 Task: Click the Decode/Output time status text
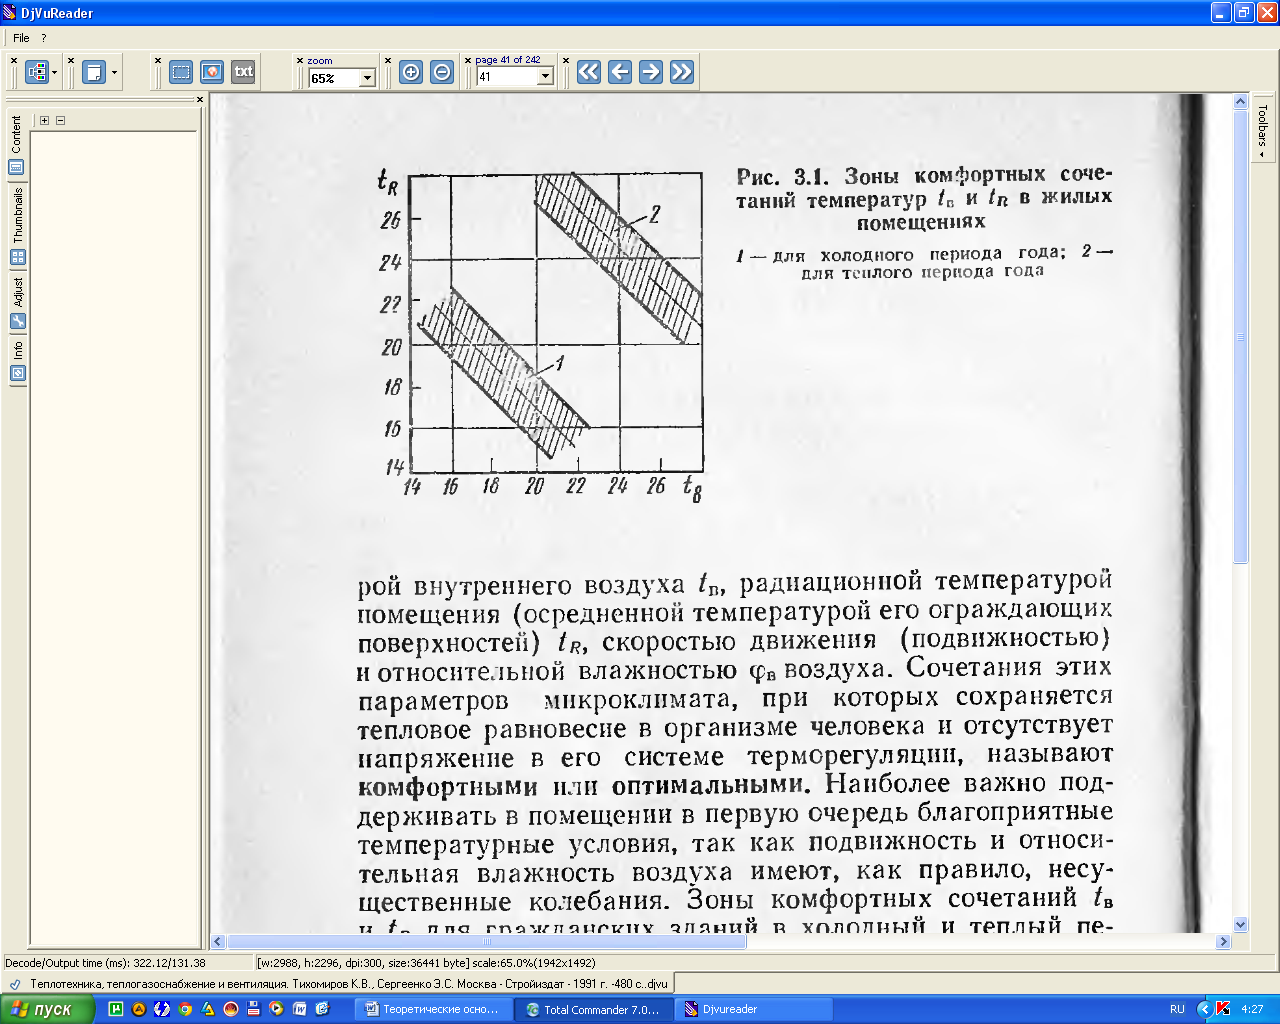tap(105, 963)
